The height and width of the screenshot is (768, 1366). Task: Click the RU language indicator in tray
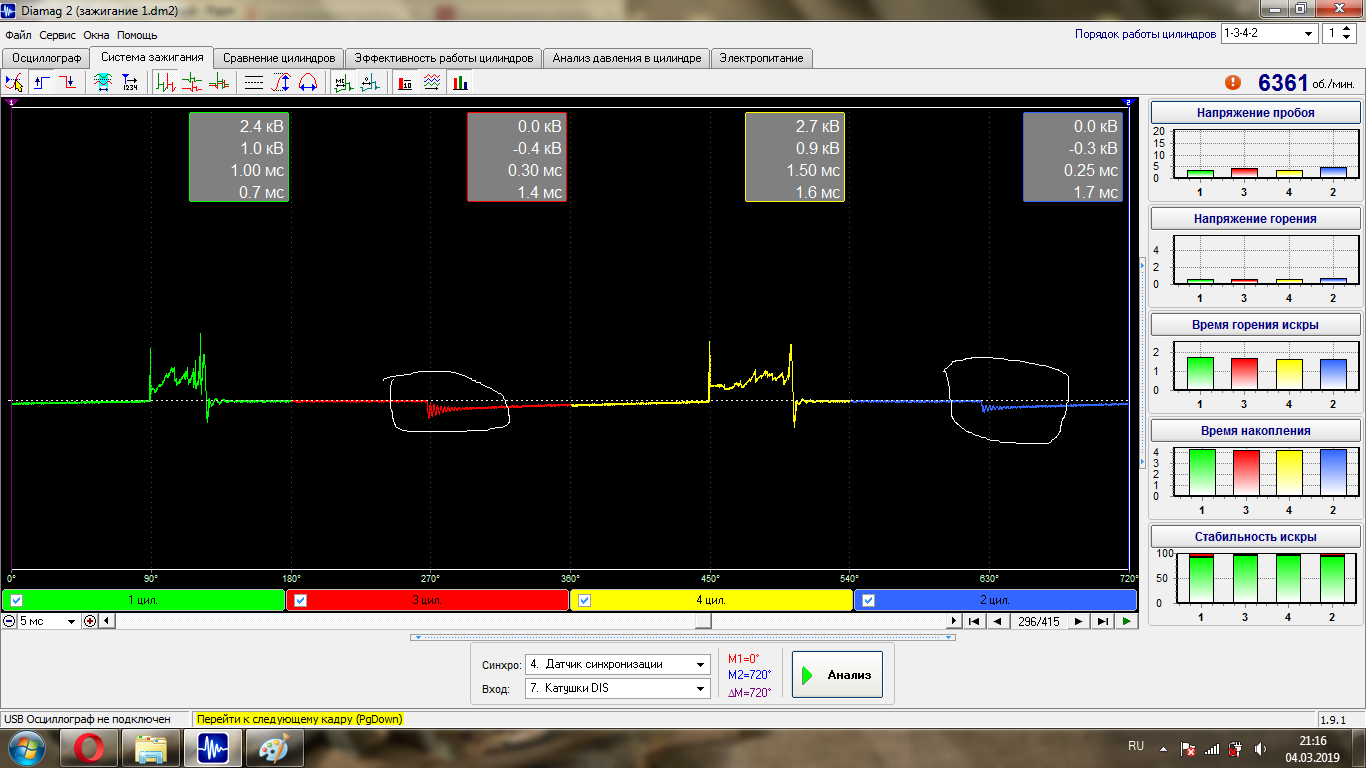[x=1136, y=746]
